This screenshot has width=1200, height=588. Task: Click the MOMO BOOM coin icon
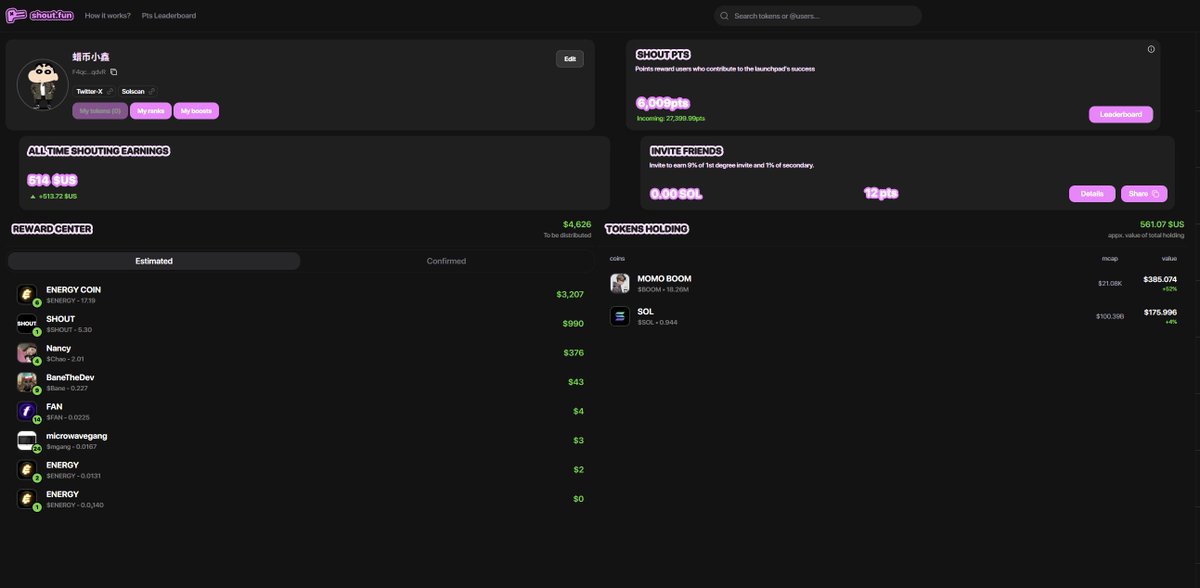620,283
